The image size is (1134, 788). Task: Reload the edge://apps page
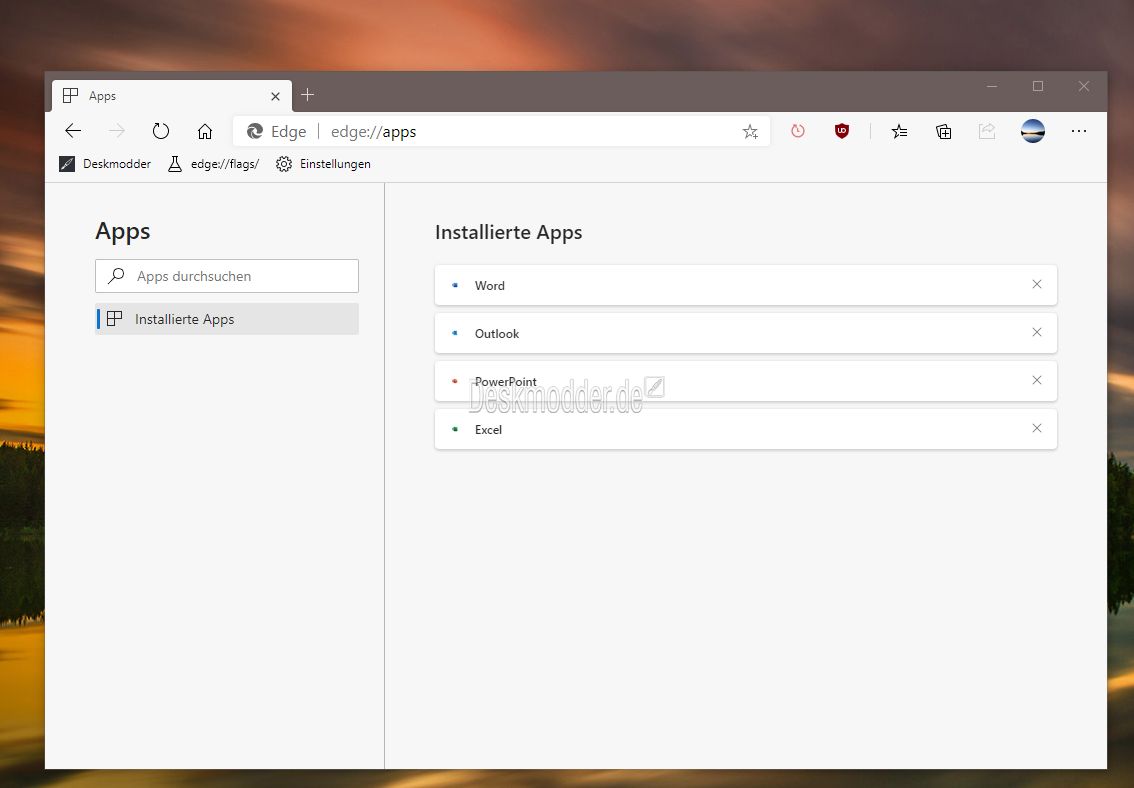(x=161, y=131)
